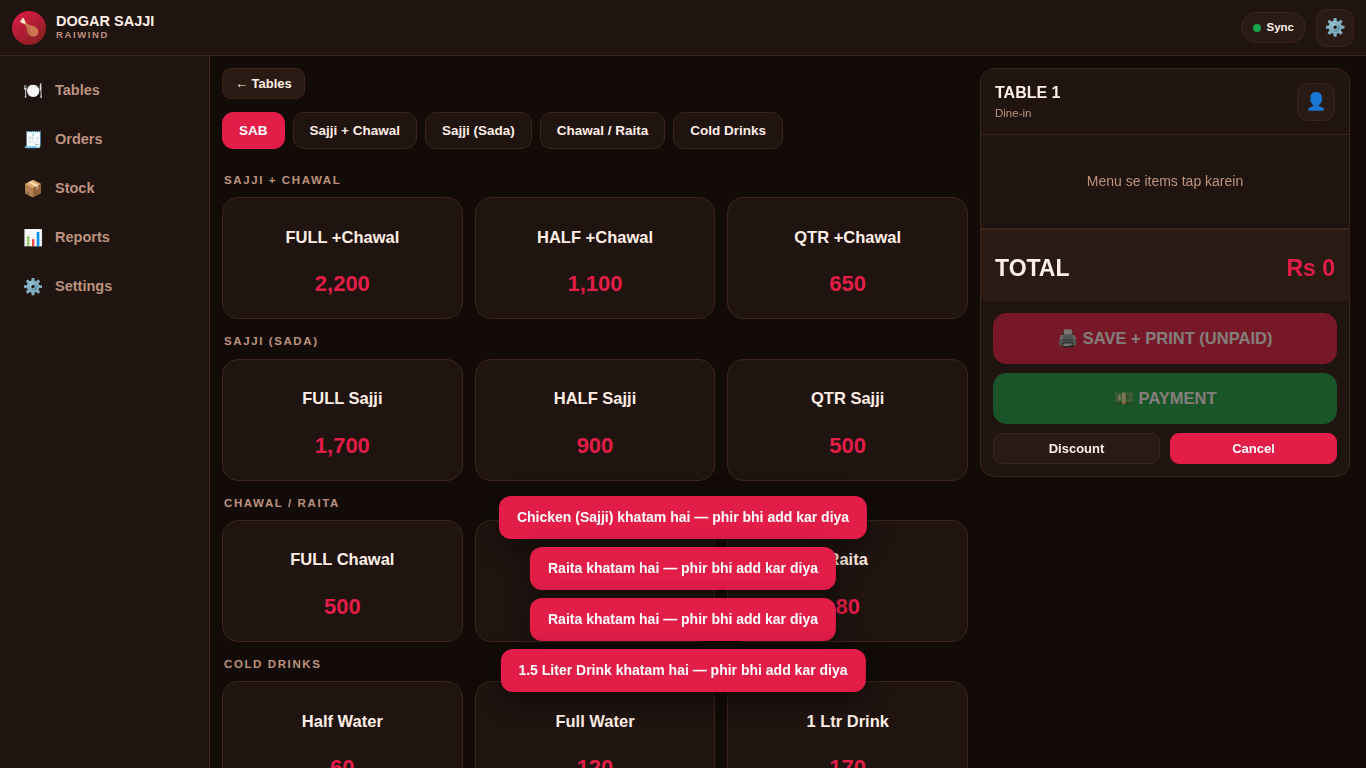Click the Sync status button

pyautogui.click(x=1273, y=27)
